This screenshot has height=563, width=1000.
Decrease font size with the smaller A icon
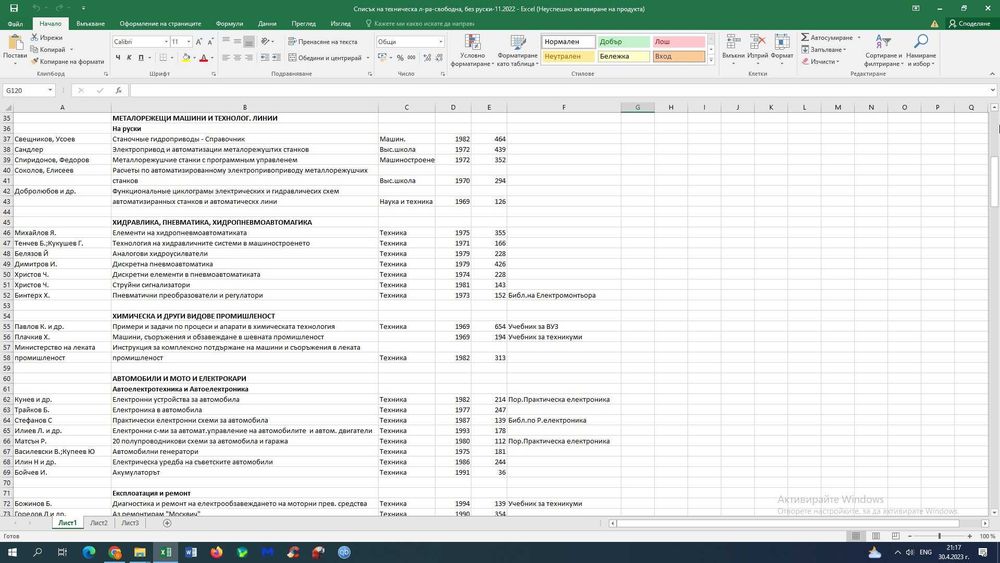210,41
